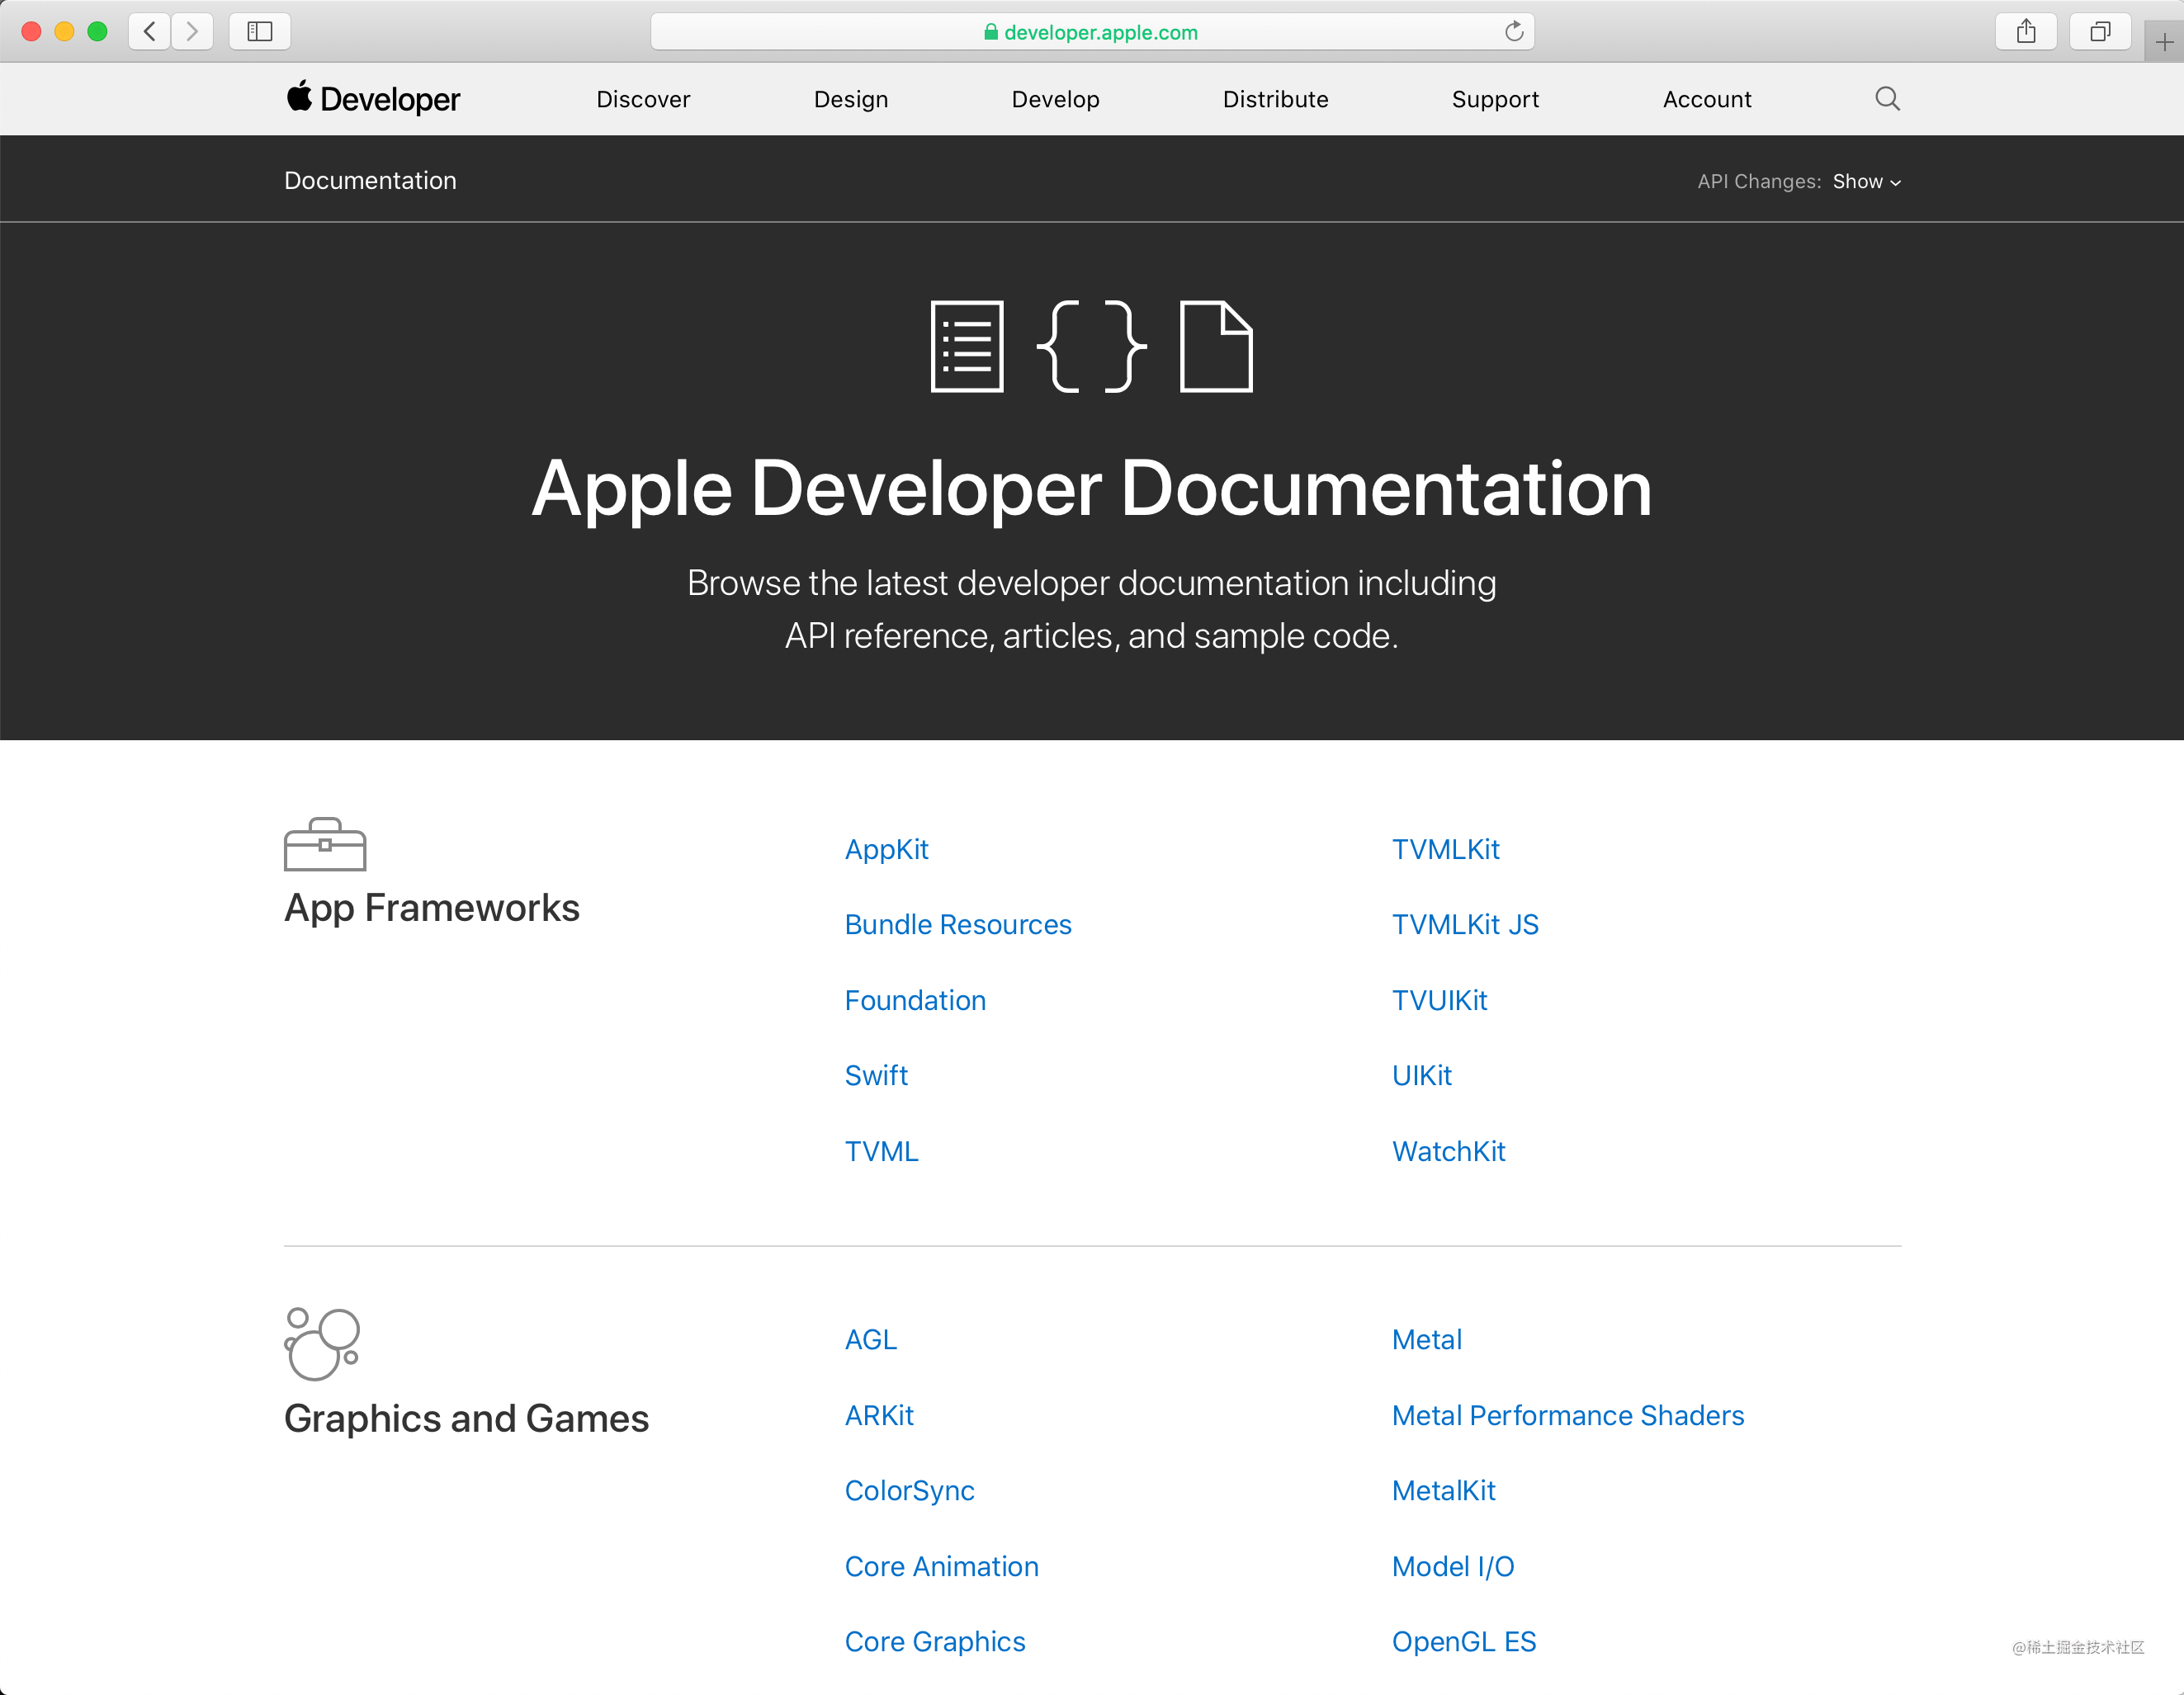Open the MetalKit link
Screen dimensions: 2184x1695
pos(1443,1490)
